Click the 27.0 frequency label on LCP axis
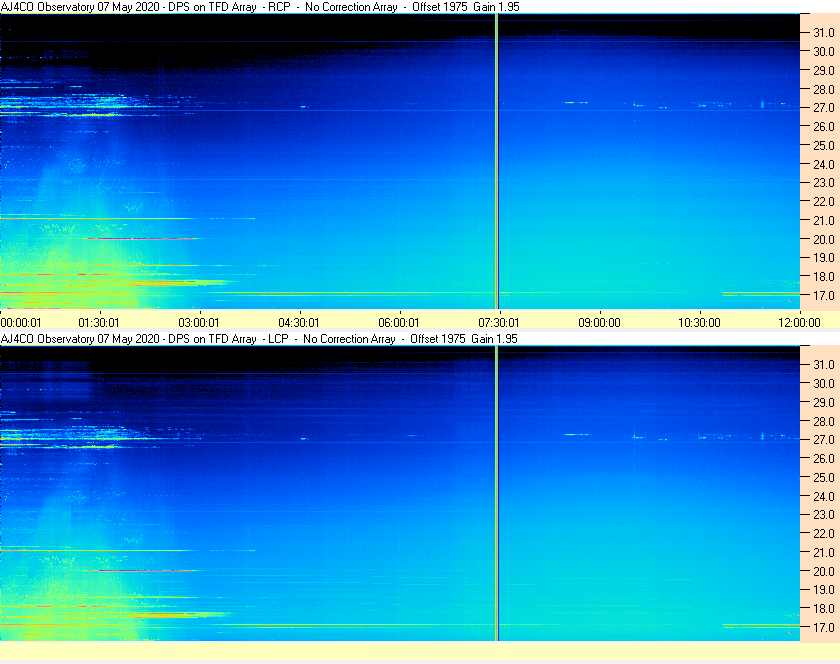Screen dimensions: 840x664 [824, 439]
